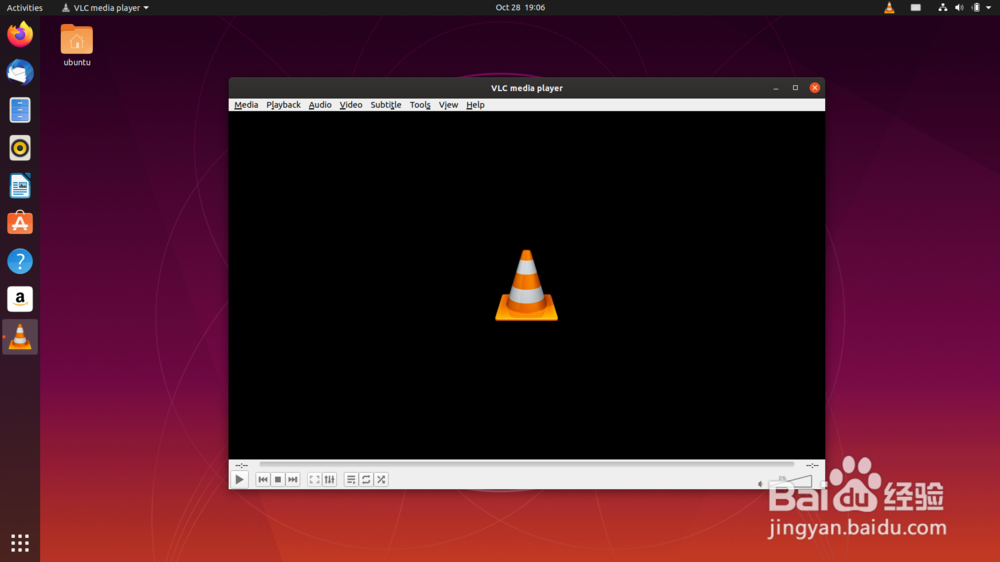
Task: Click VLC icon in dock
Action: (20, 337)
